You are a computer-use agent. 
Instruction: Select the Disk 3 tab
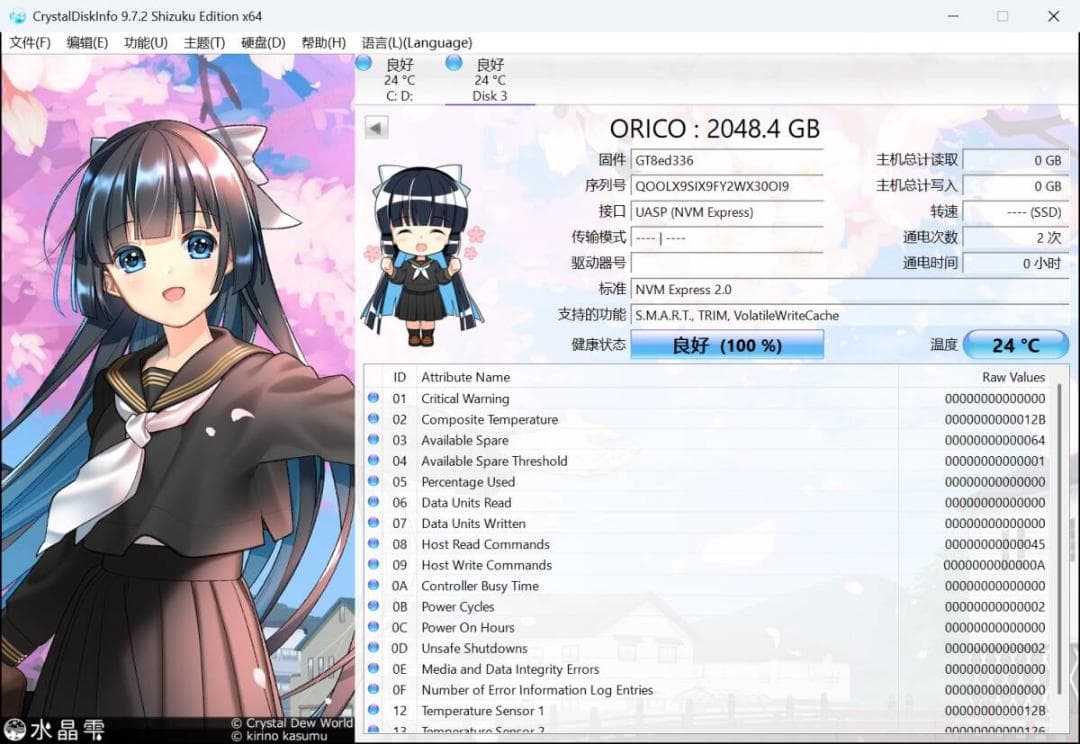(490, 80)
